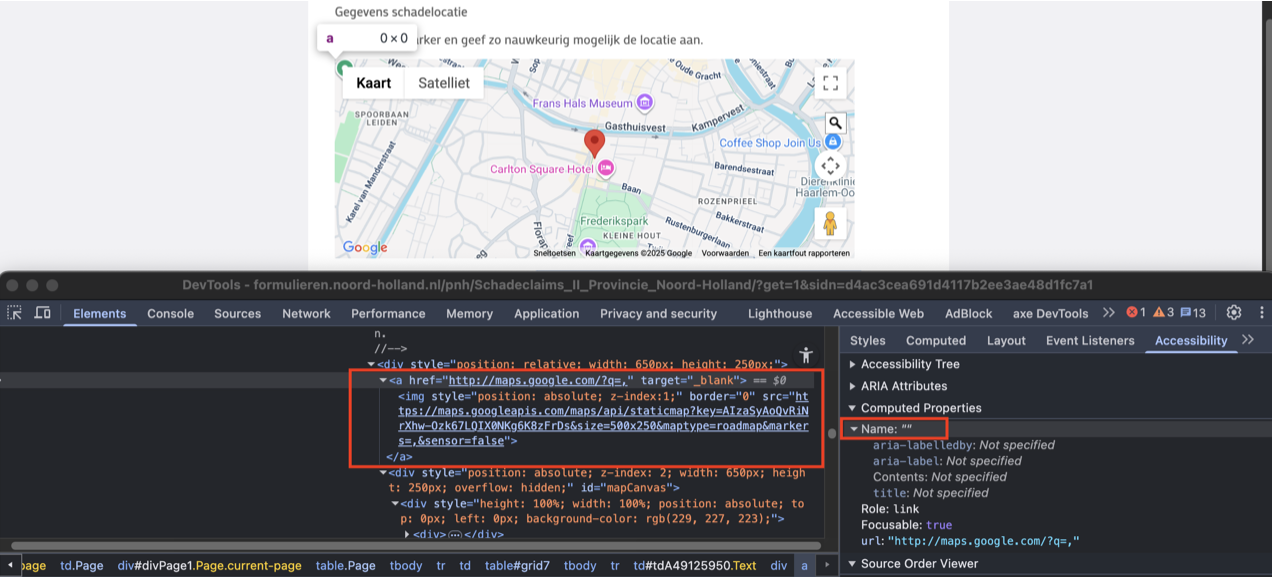Viewport: 1272px width, 577px height.
Task: Open DevTools settings gear
Action: (1233, 313)
